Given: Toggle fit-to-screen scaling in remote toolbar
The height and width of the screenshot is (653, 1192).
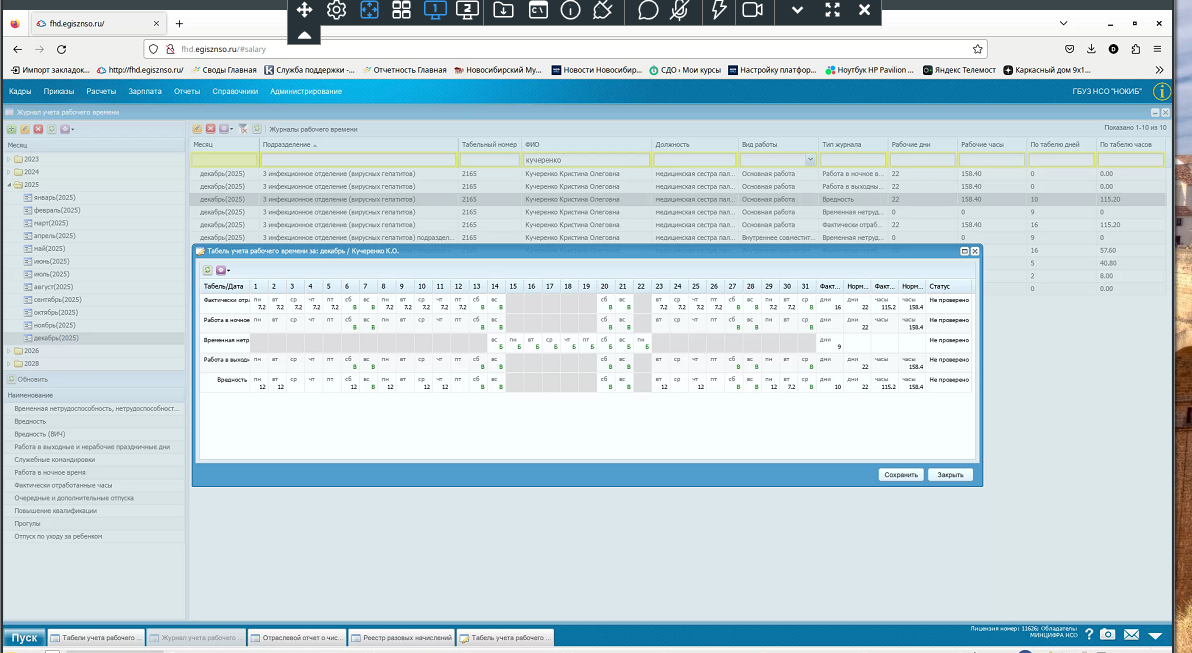Looking at the screenshot, I should [x=369, y=10].
